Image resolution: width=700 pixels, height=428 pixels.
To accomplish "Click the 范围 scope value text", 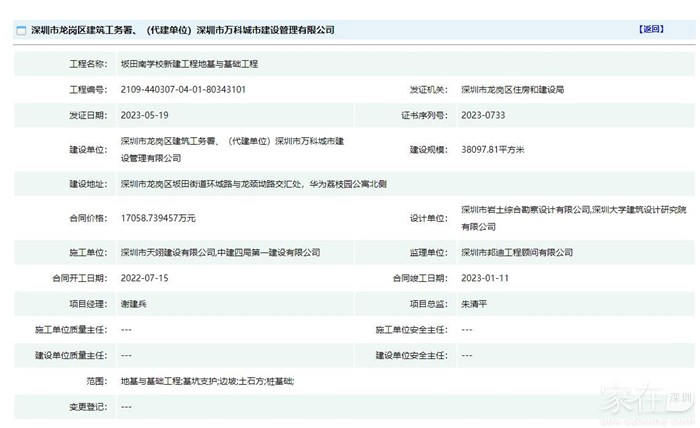I will click(x=207, y=381).
